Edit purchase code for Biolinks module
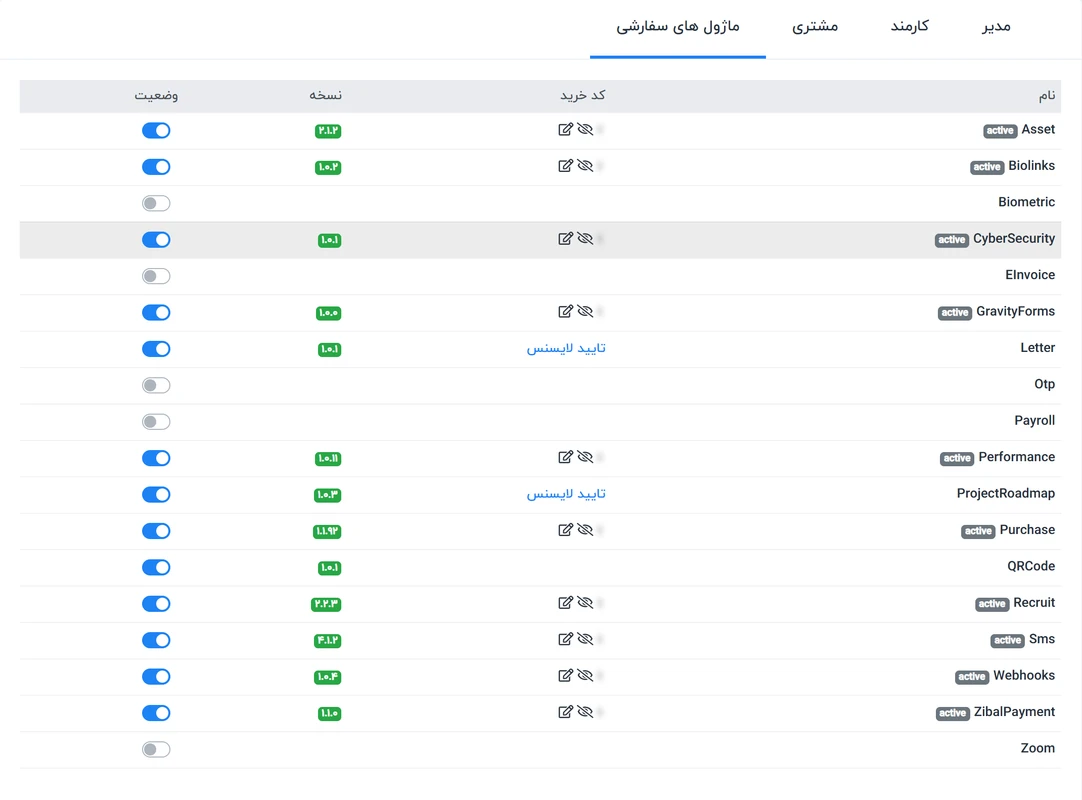1082x800 pixels. (x=565, y=166)
